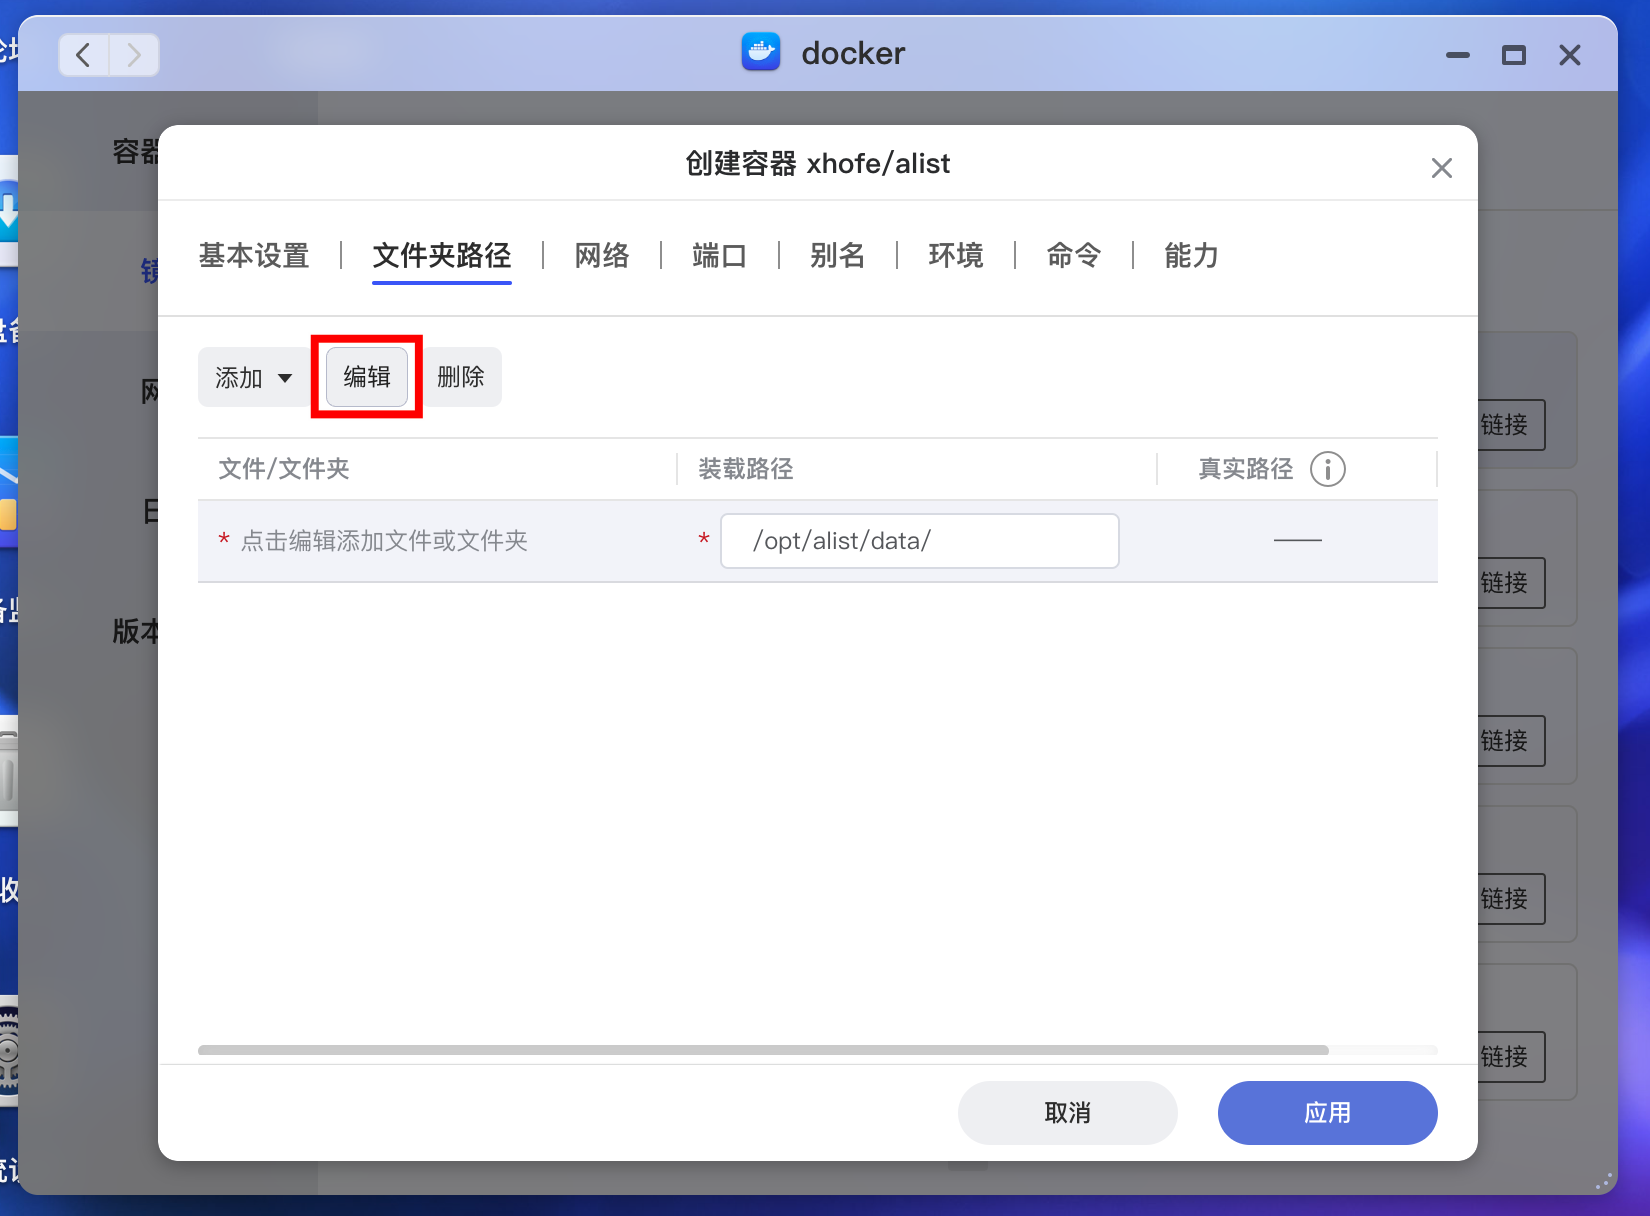The image size is (1650, 1216).
Task: Click the 应用 button
Action: point(1328,1113)
